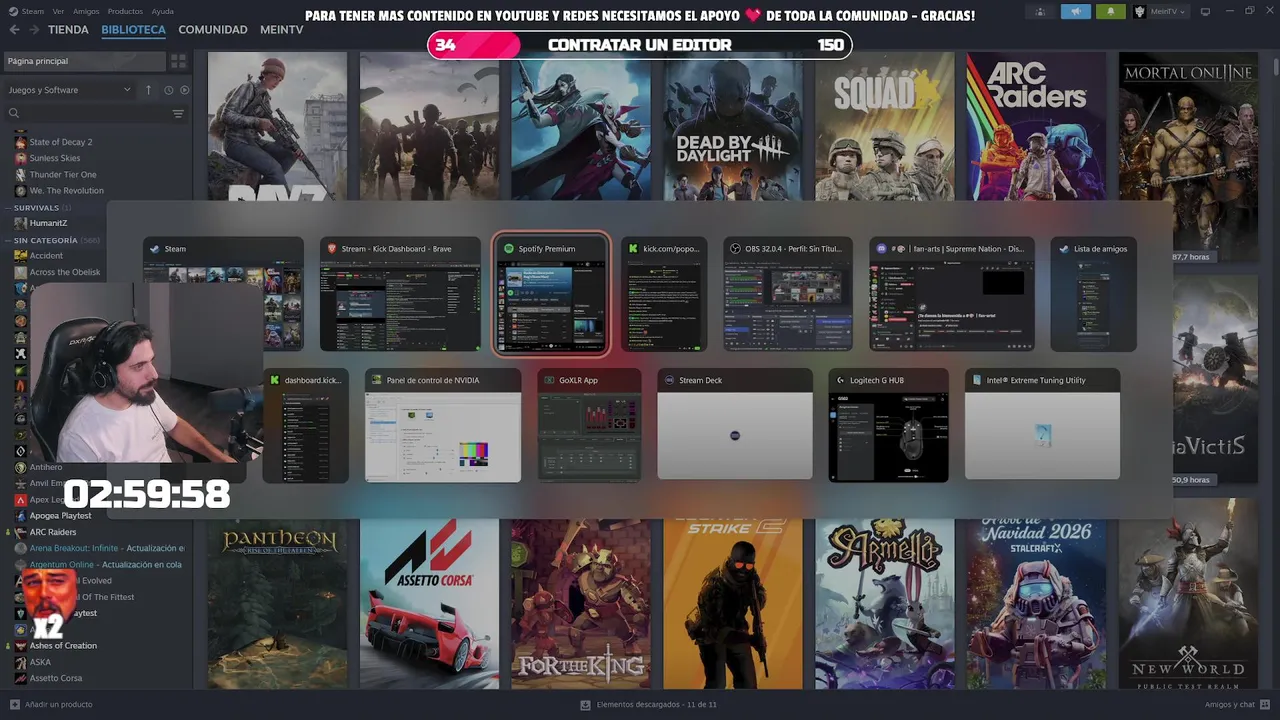Viewport: 1280px width, 720px height.
Task: Switch to the COMUNIDAD tab
Action: point(213,30)
